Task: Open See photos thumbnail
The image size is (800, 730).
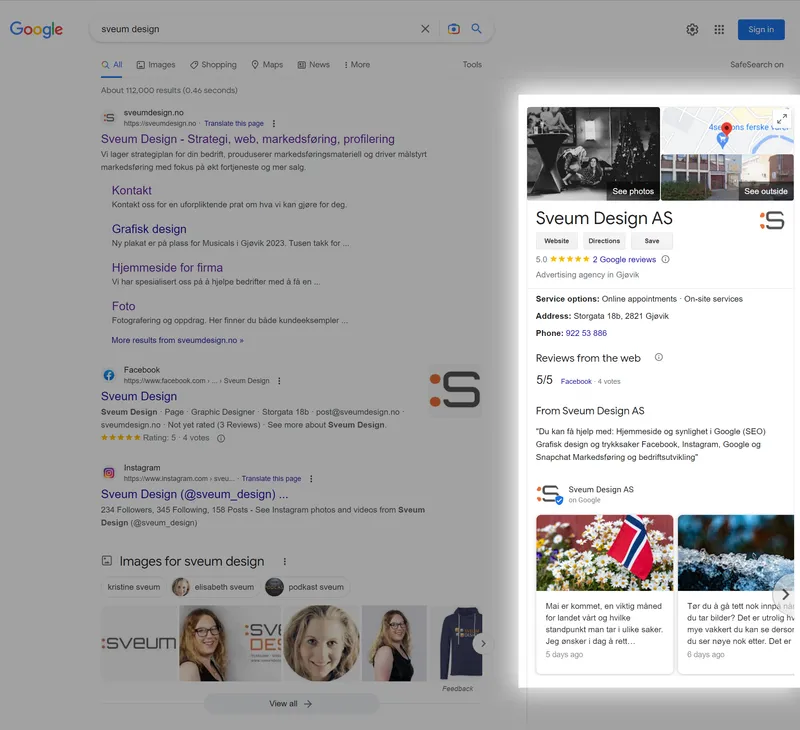Action: 593,154
